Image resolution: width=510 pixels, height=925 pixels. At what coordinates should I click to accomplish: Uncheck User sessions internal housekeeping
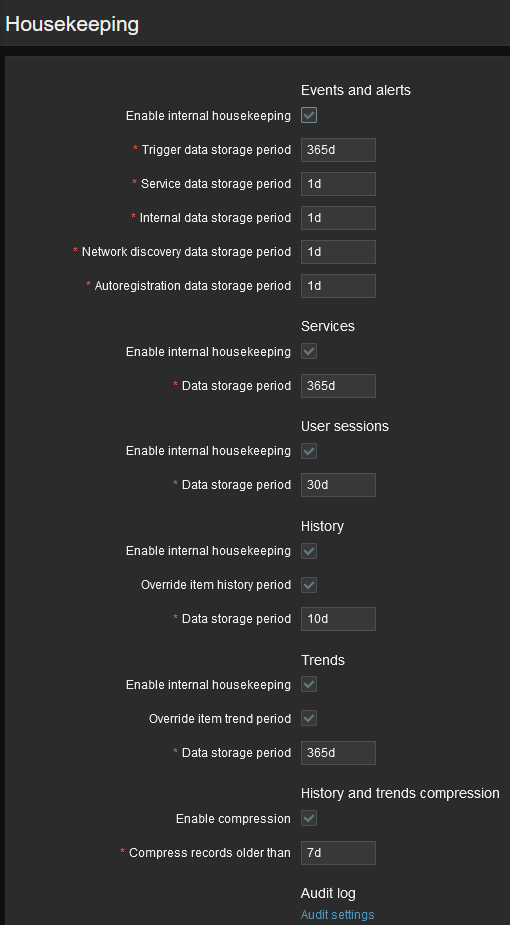pos(309,451)
